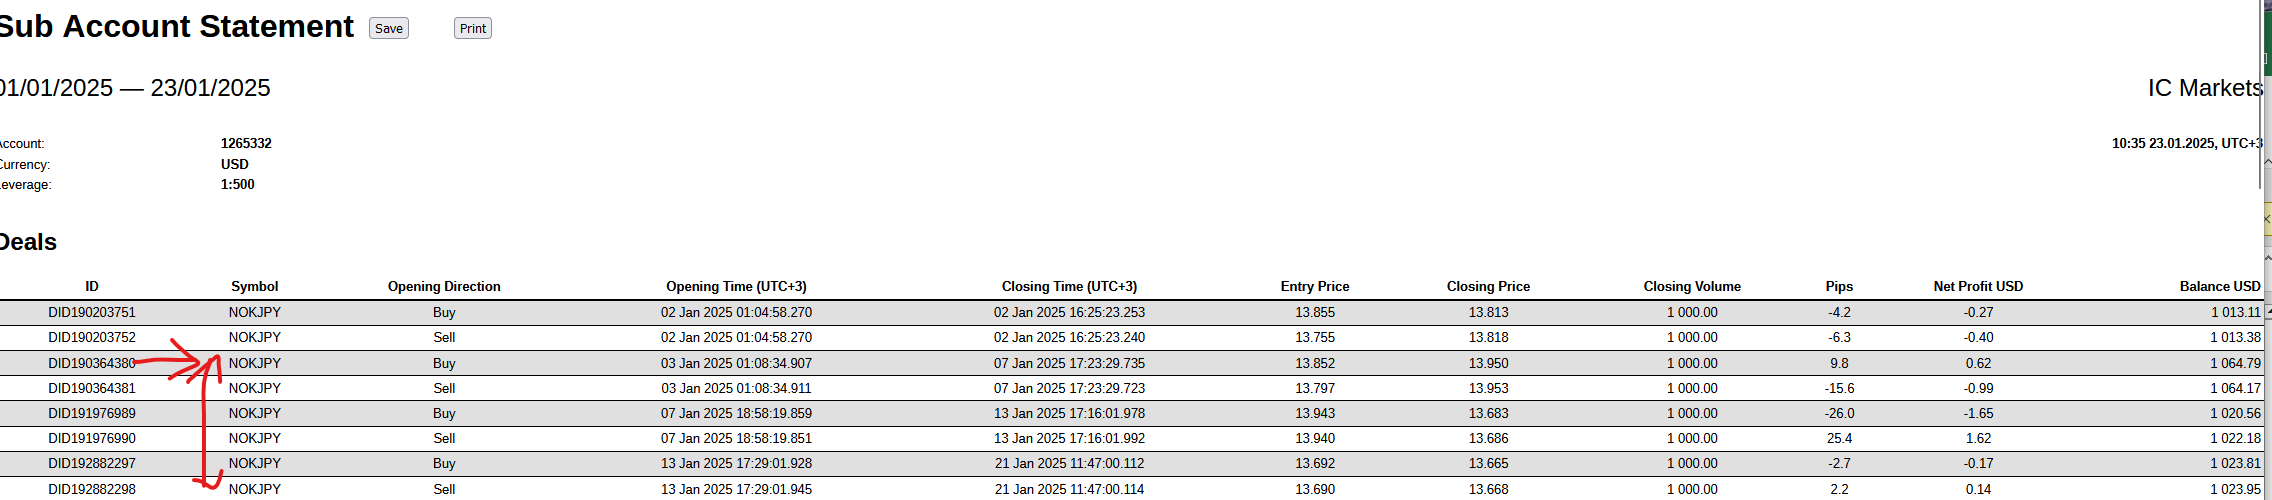Select deal ID DID192882297
This screenshot has height=500, width=2272.
[x=92, y=463]
